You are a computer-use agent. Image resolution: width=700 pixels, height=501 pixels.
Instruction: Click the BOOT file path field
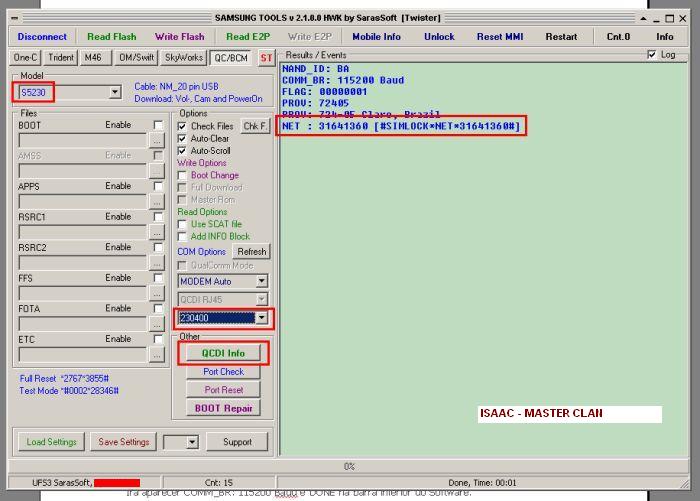(83, 141)
